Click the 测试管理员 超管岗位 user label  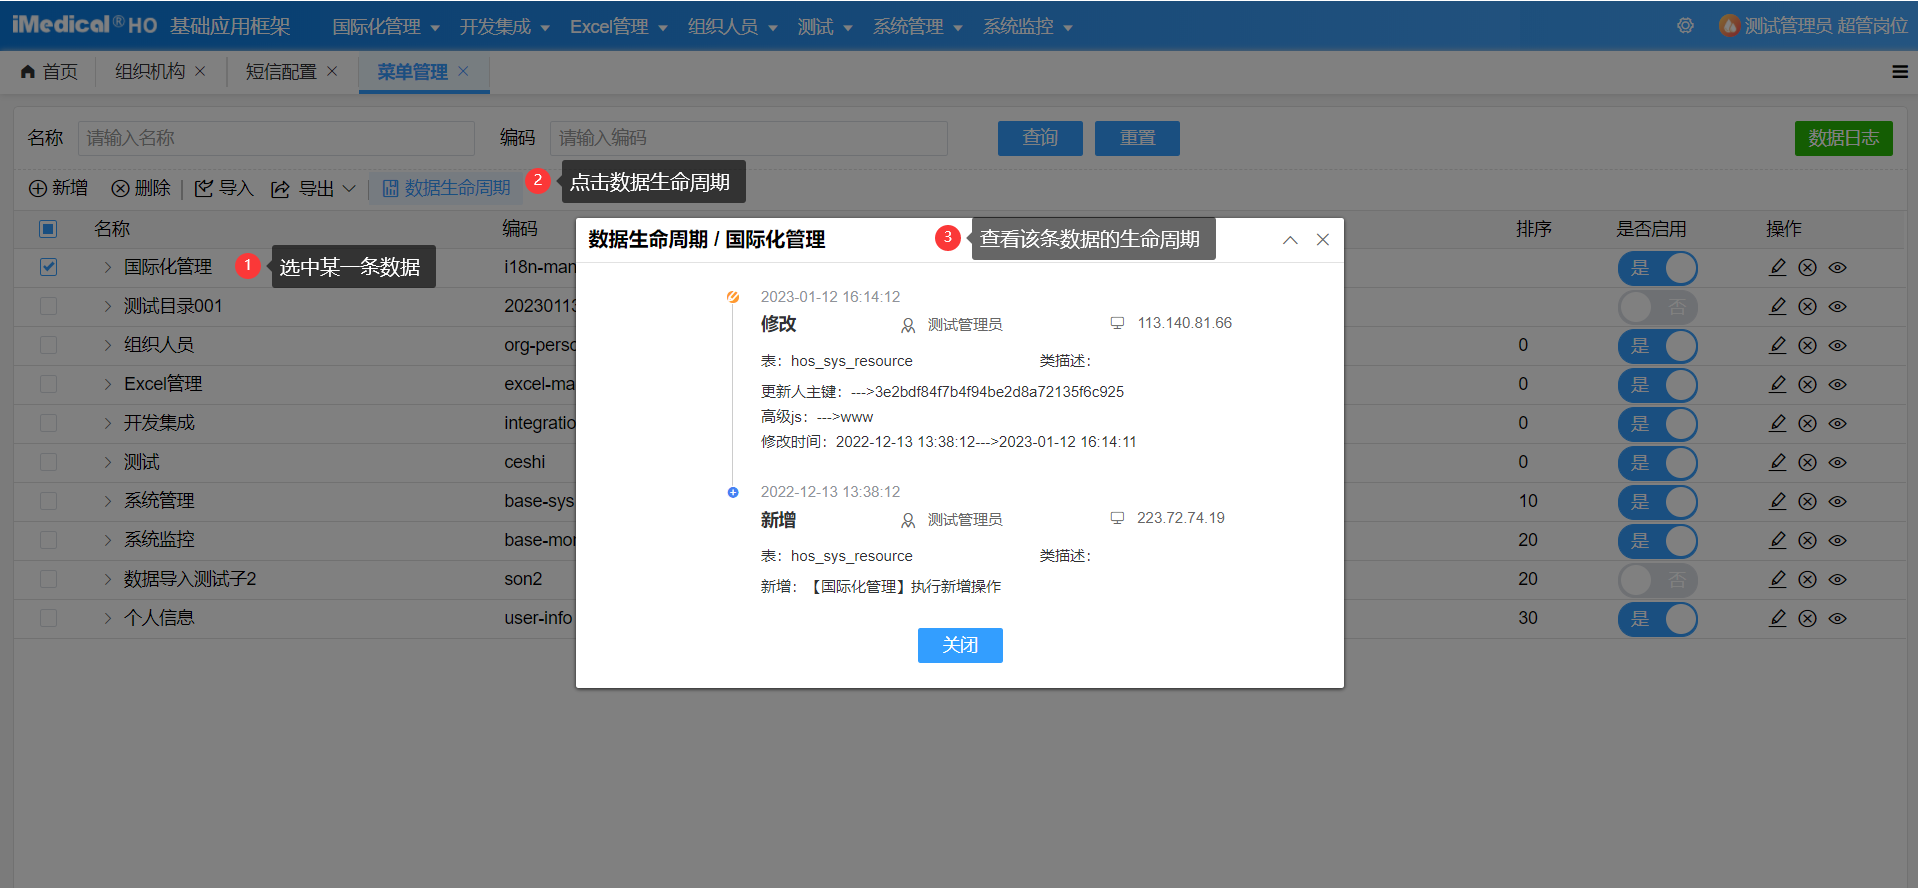pos(1826,26)
